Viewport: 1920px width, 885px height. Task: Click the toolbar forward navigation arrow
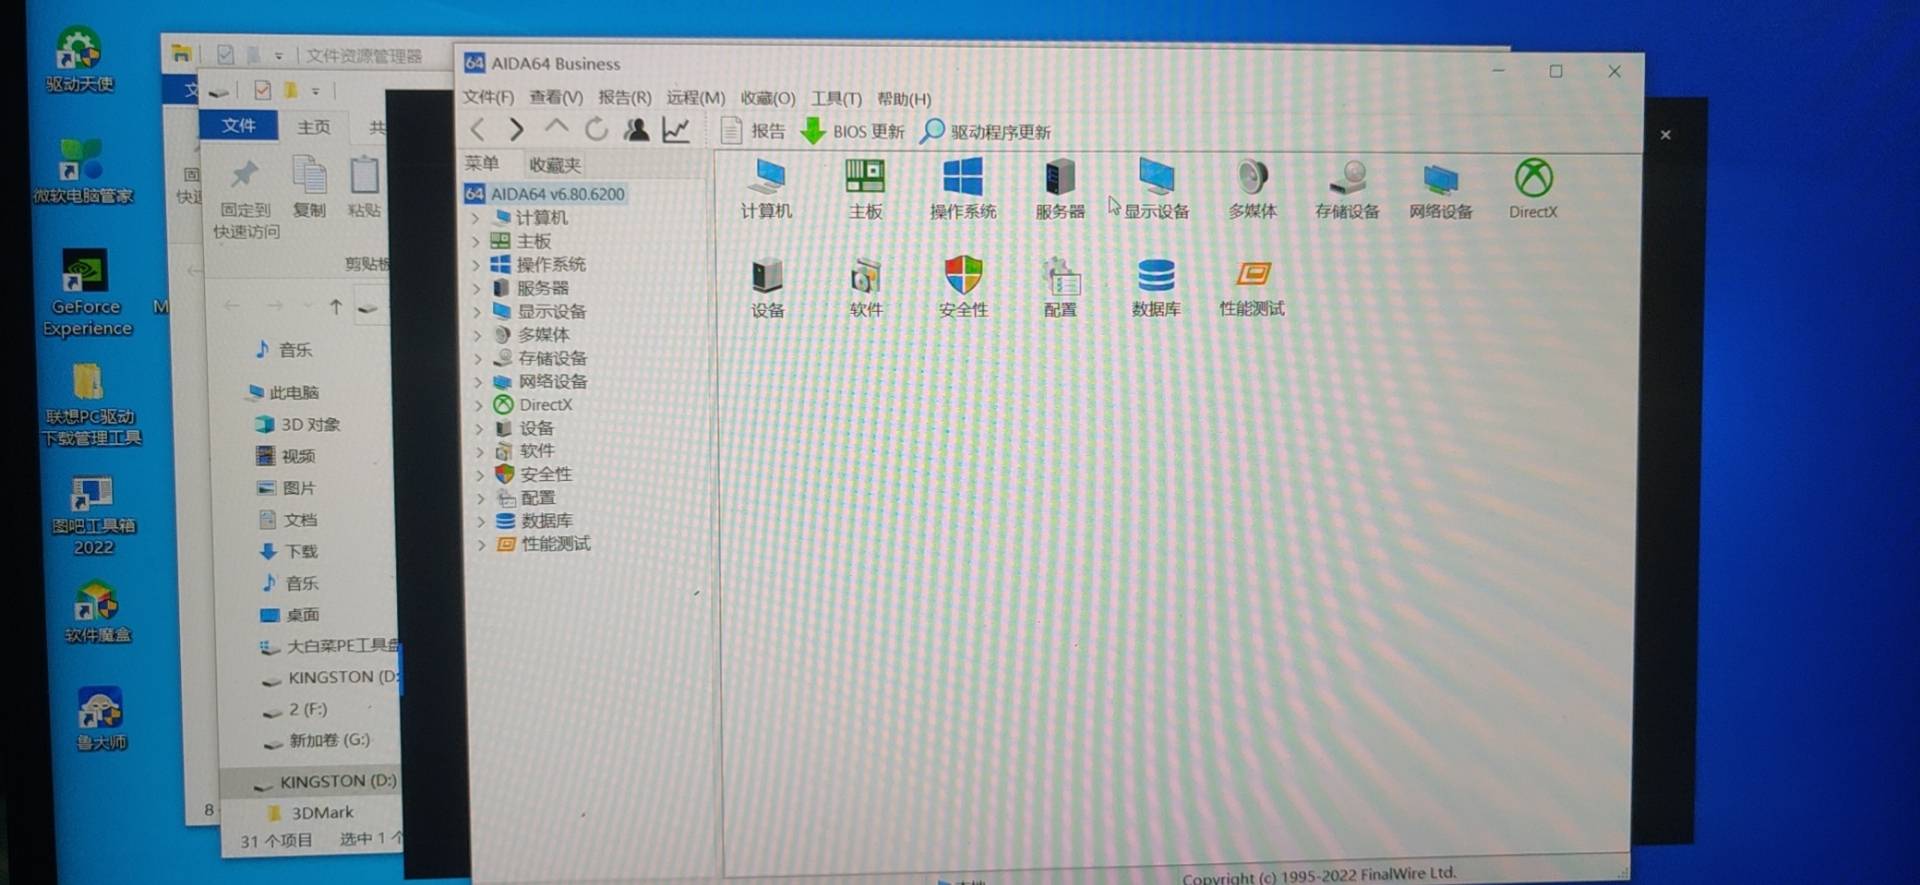516,130
